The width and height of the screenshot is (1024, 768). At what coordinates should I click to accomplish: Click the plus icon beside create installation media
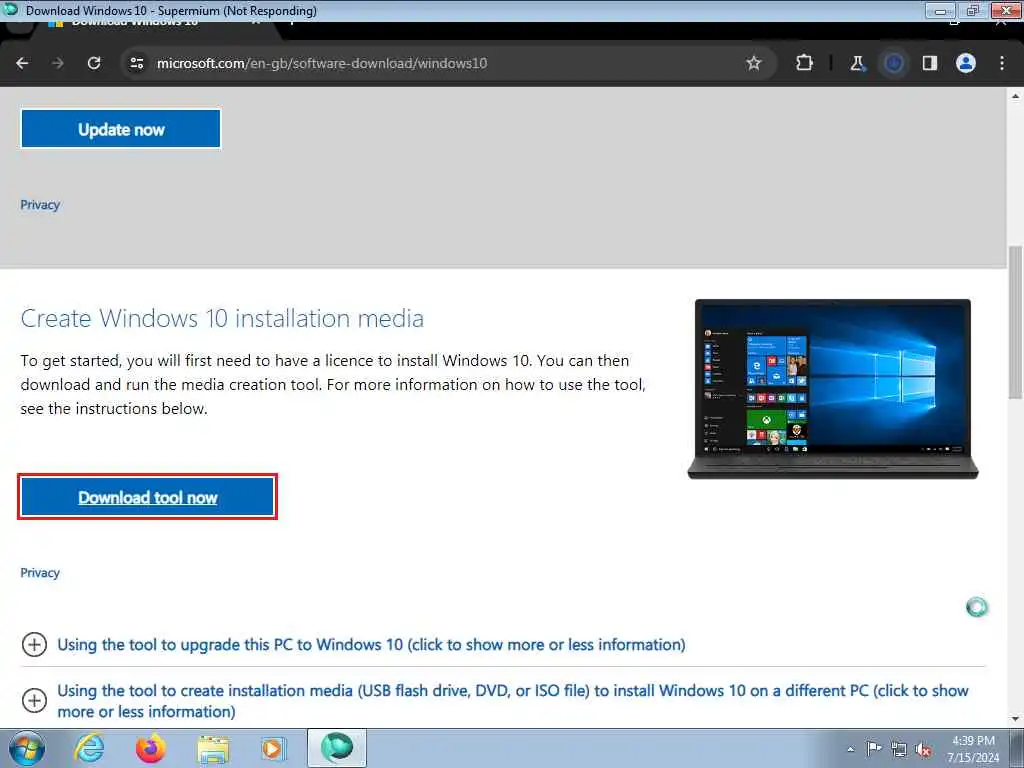point(34,701)
